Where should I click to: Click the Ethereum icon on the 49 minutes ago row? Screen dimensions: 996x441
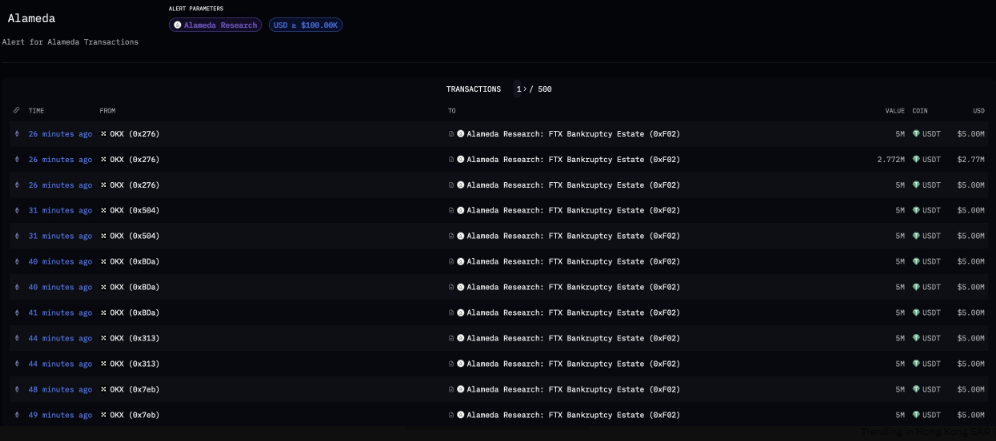pos(17,415)
